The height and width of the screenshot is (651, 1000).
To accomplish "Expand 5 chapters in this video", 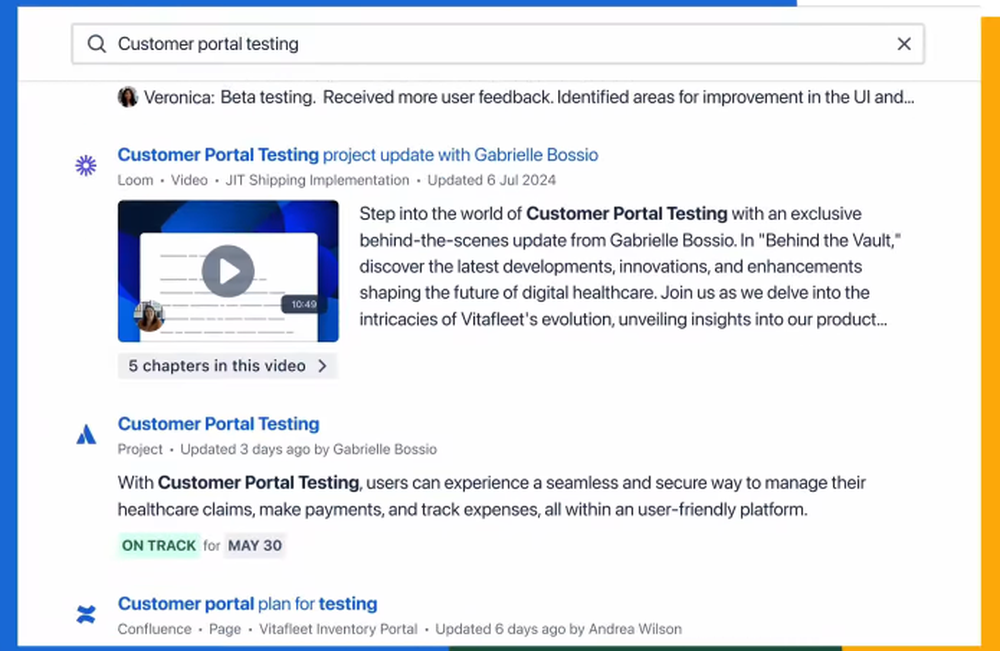I will (228, 366).
